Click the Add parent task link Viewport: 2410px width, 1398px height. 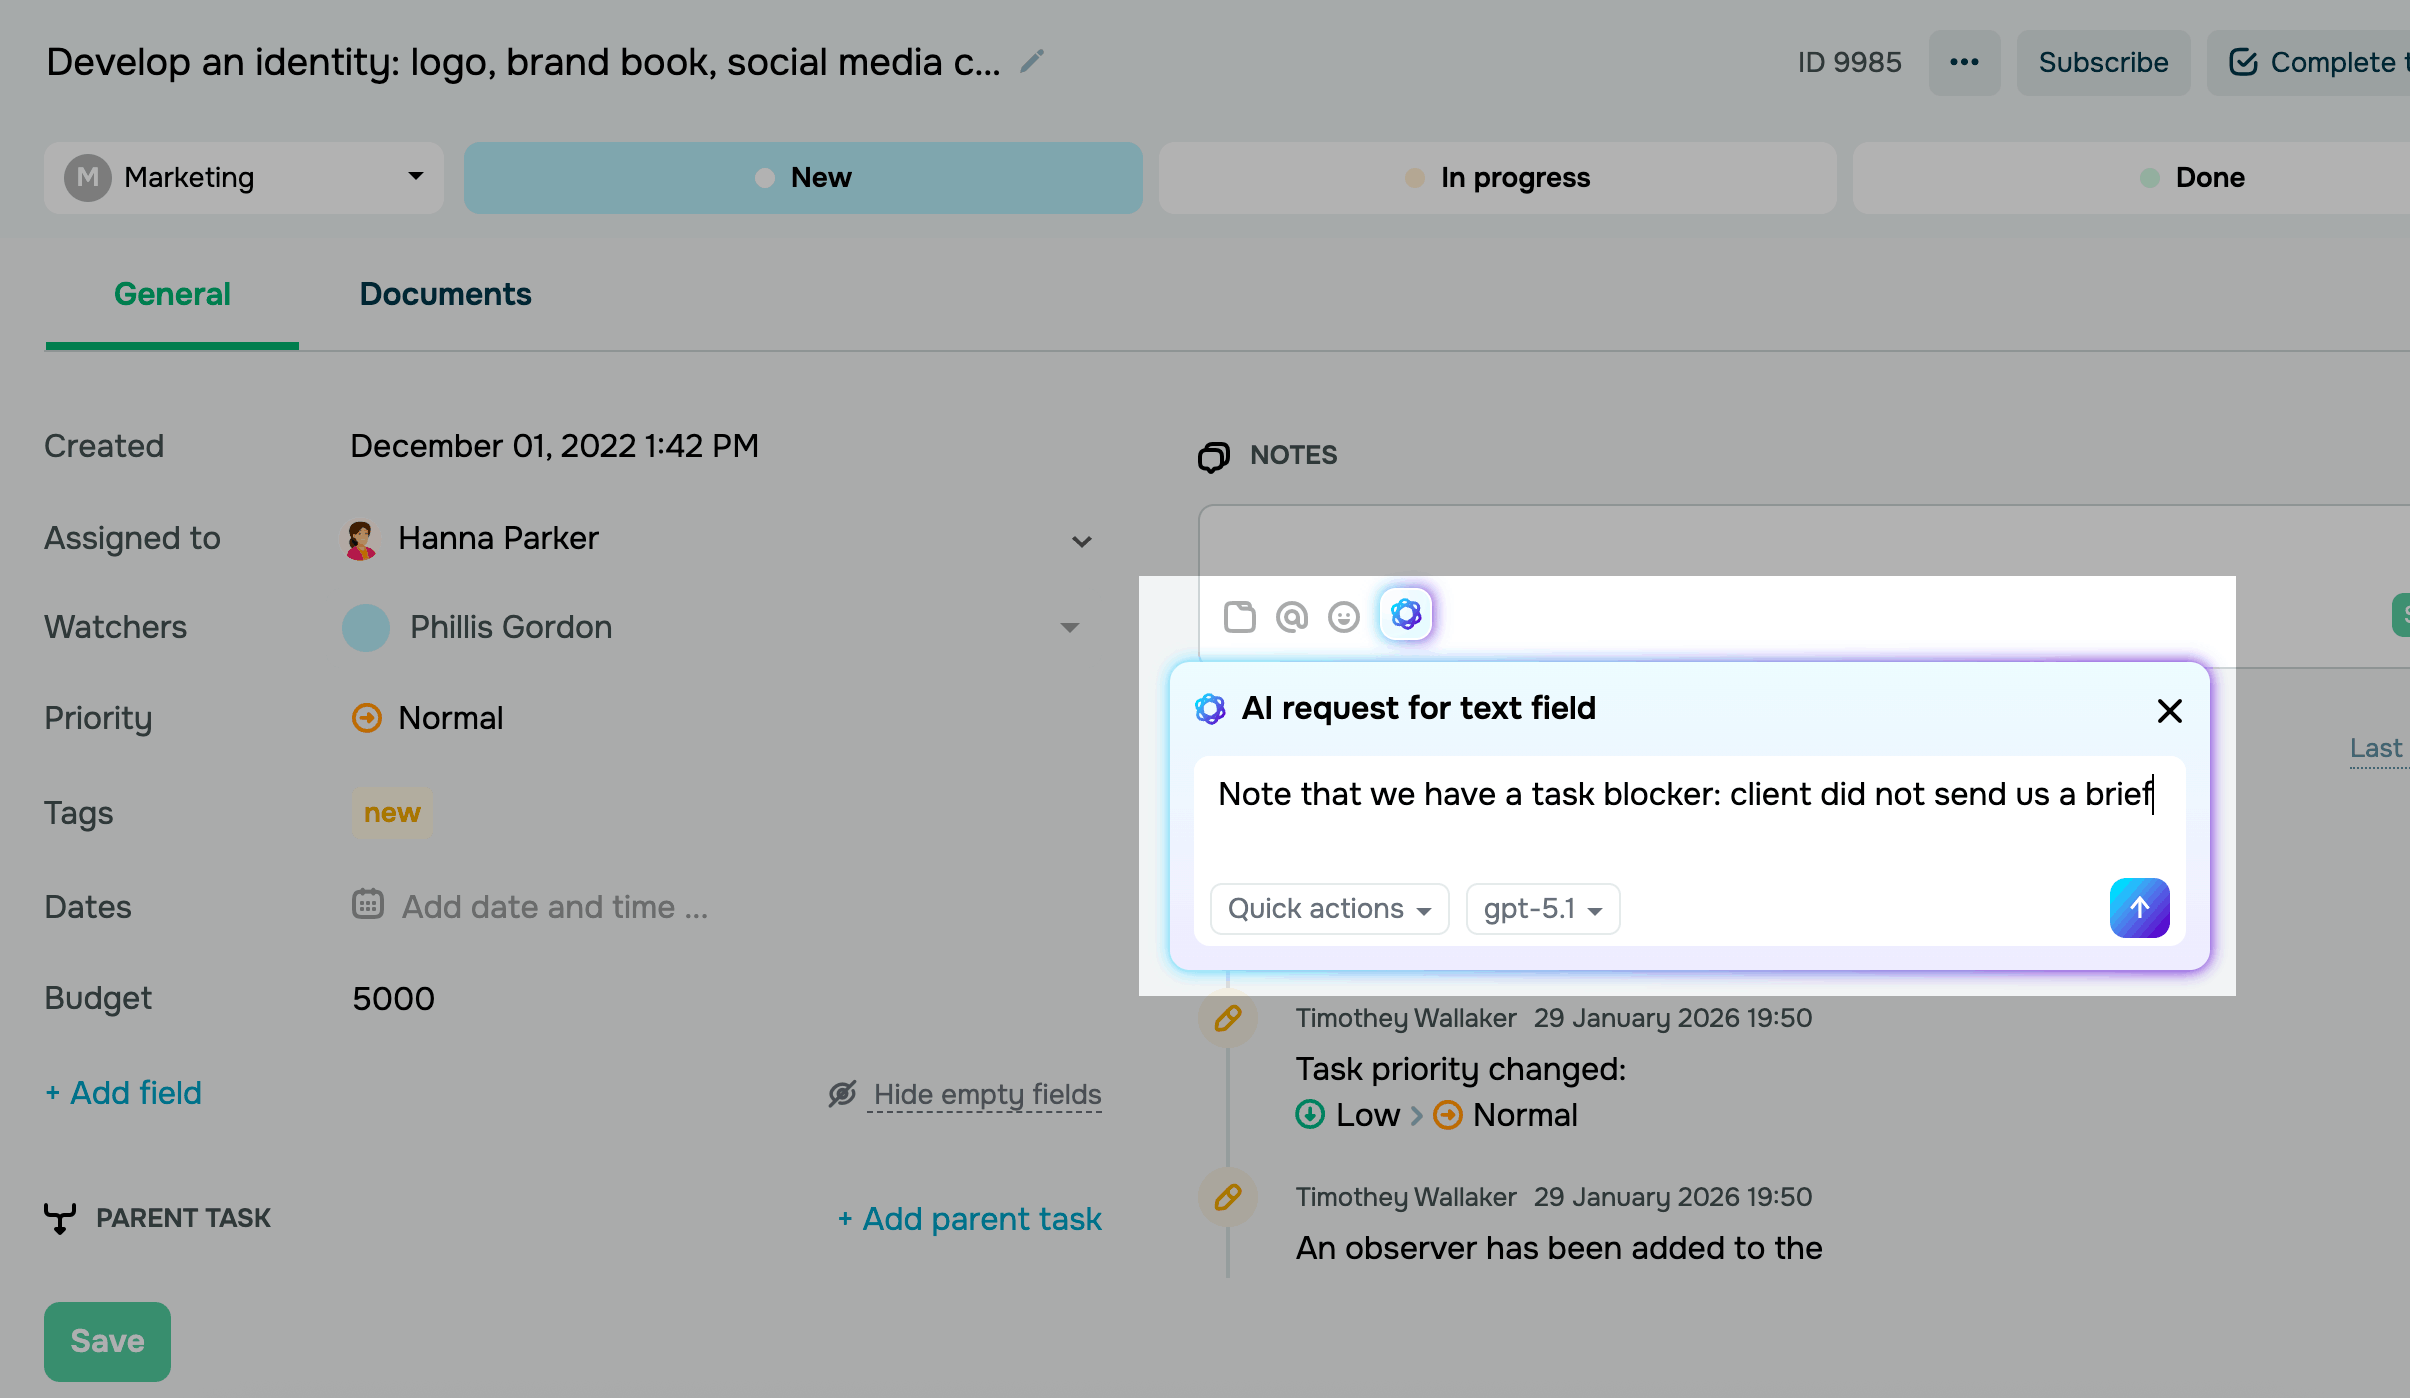[970, 1219]
